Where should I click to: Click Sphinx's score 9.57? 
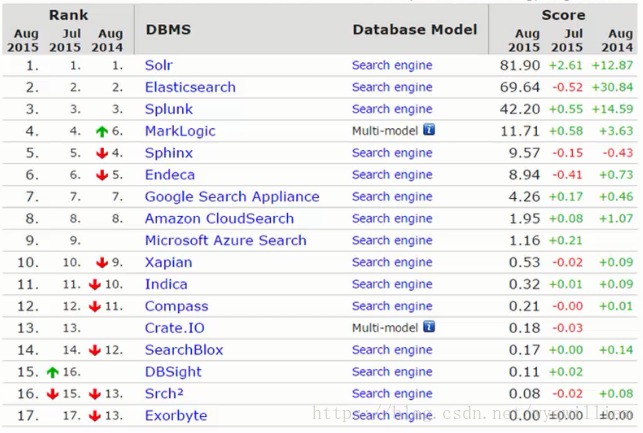[x=524, y=153]
